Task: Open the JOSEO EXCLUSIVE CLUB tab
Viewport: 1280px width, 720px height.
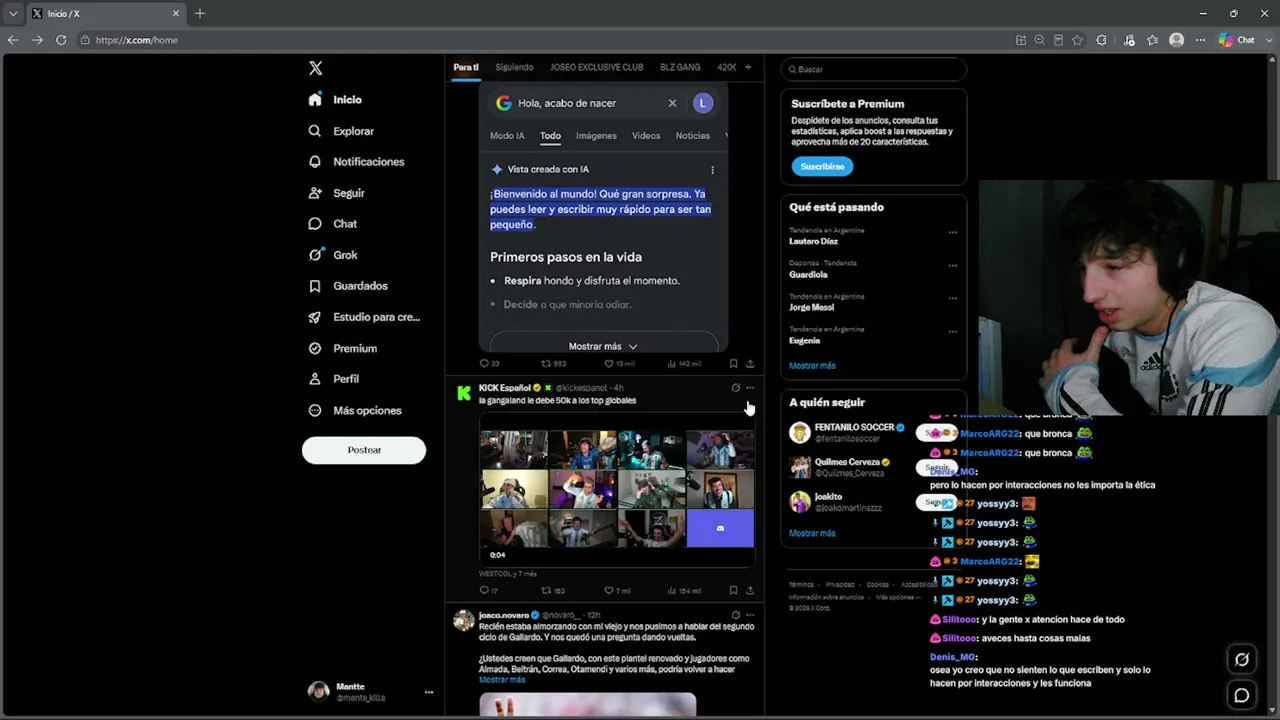Action: tap(596, 67)
